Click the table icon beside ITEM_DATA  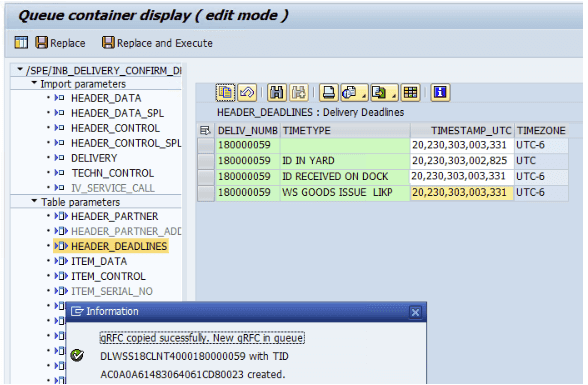coord(61,261)
